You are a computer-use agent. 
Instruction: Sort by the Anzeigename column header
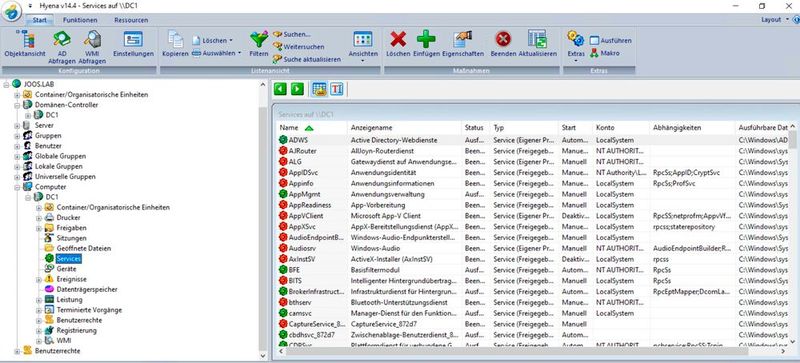click(405, 128)
